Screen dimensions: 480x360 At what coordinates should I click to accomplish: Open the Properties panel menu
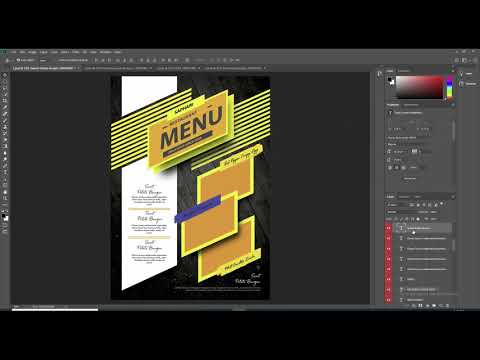click(453, 105)
